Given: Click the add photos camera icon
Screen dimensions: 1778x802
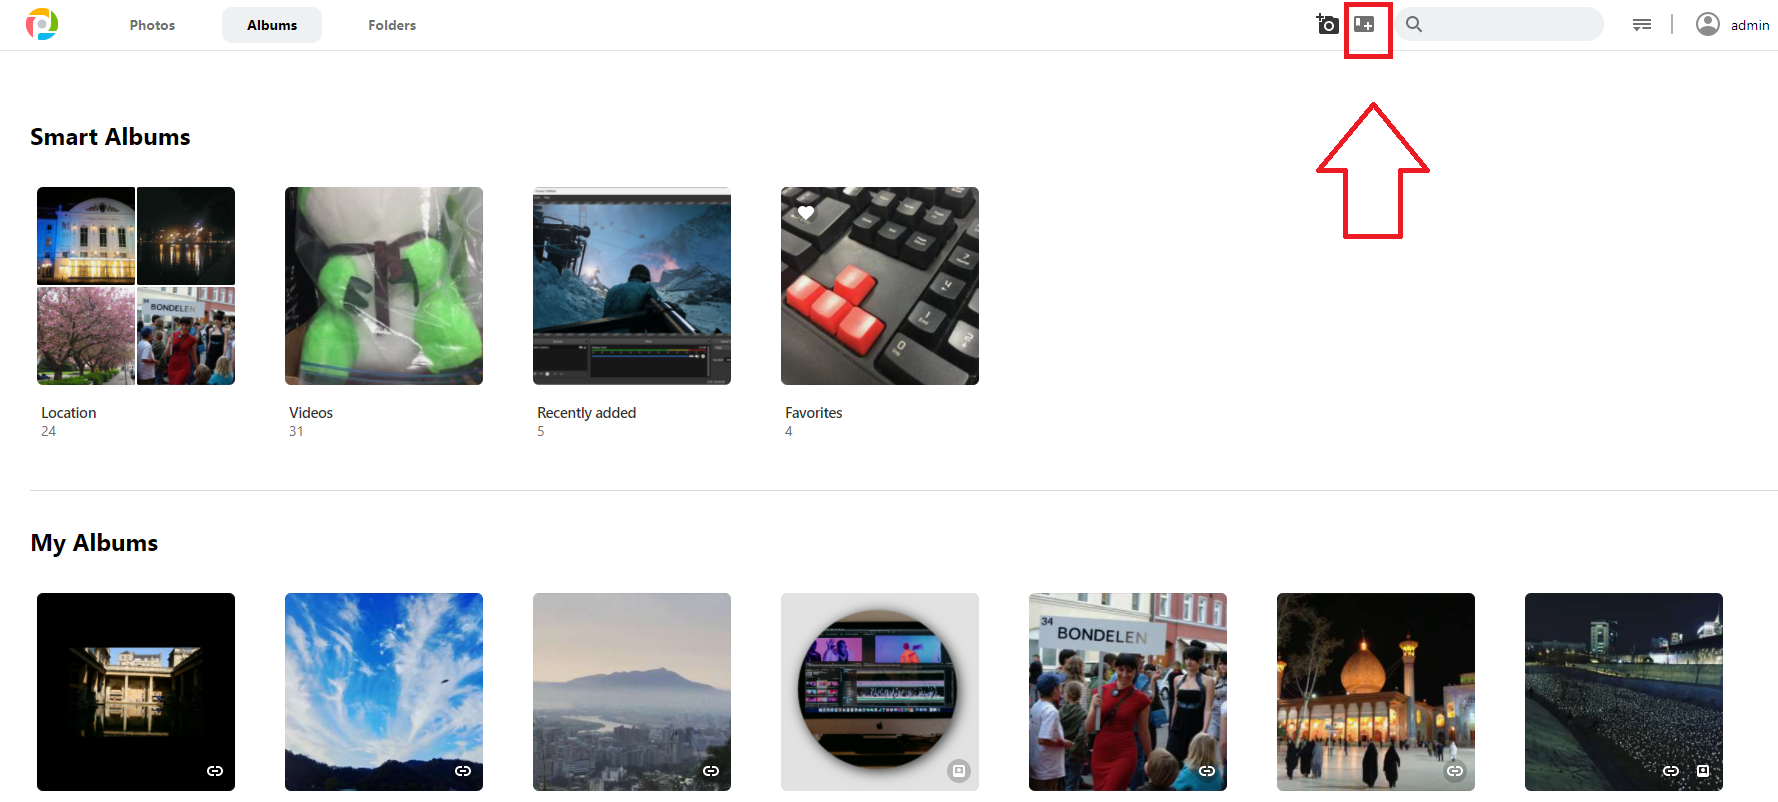Looking at the screenshot, I should click(x=1327, y=24).
